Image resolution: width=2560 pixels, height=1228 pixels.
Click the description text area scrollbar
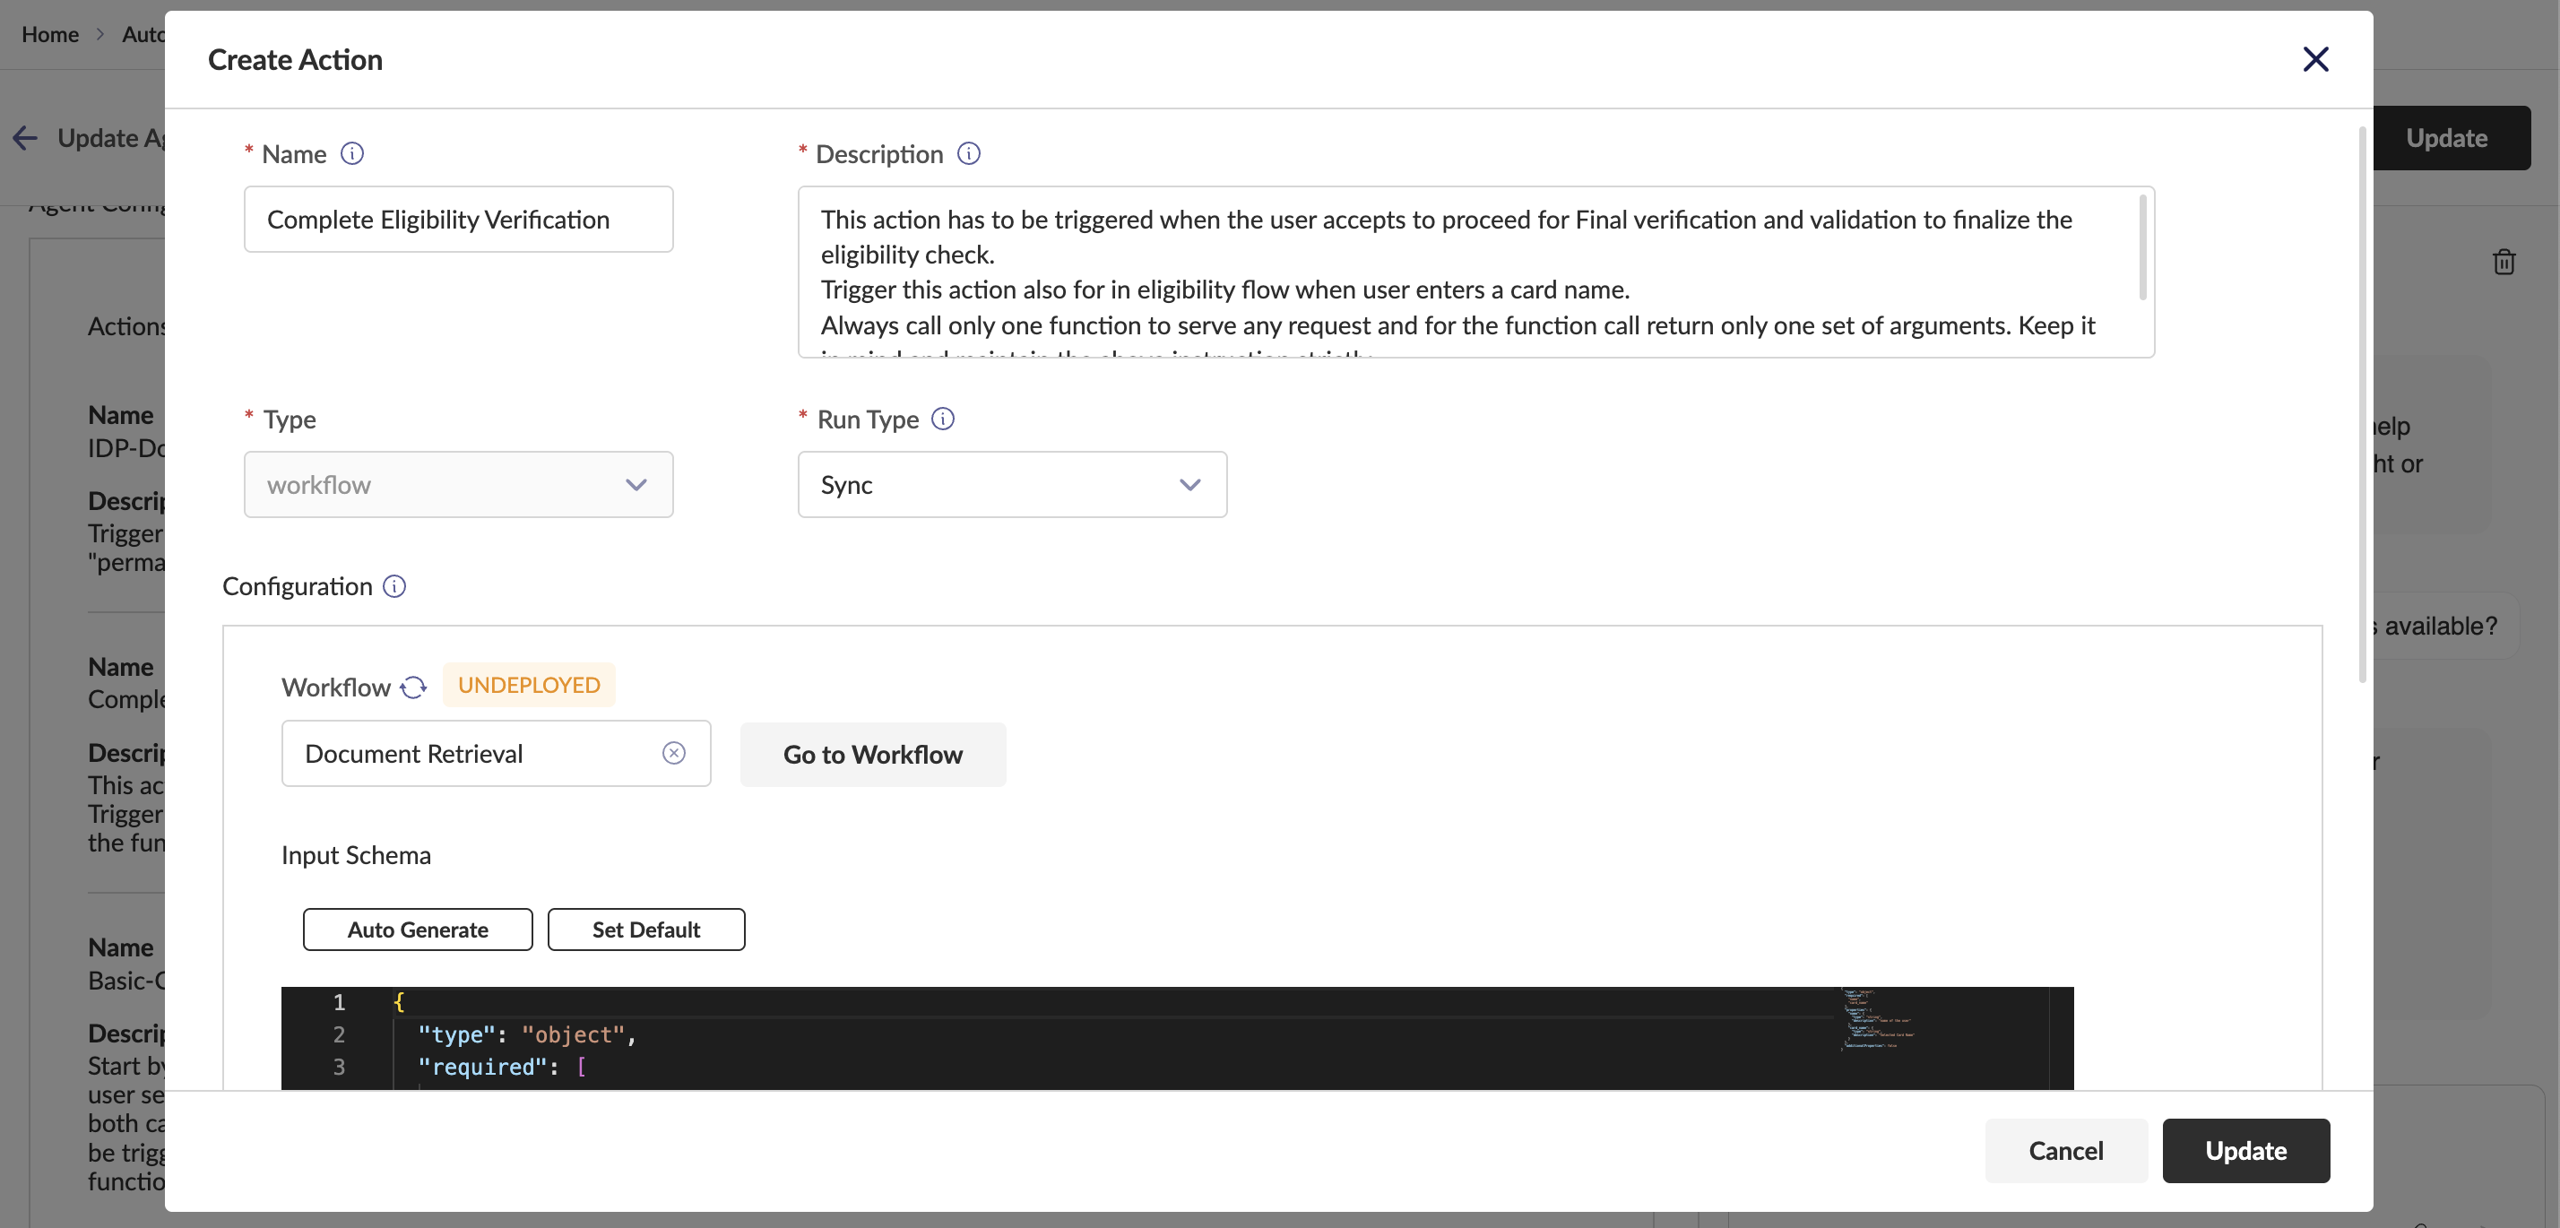click(x=2142, y=248)
